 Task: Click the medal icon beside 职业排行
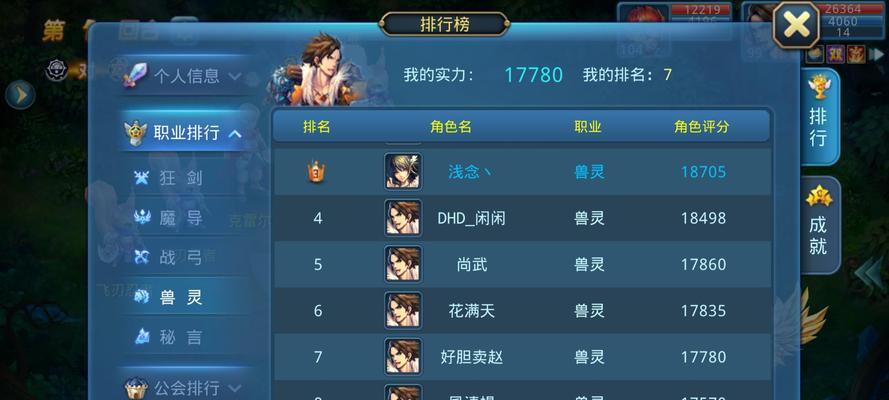(x=136, y=133)
